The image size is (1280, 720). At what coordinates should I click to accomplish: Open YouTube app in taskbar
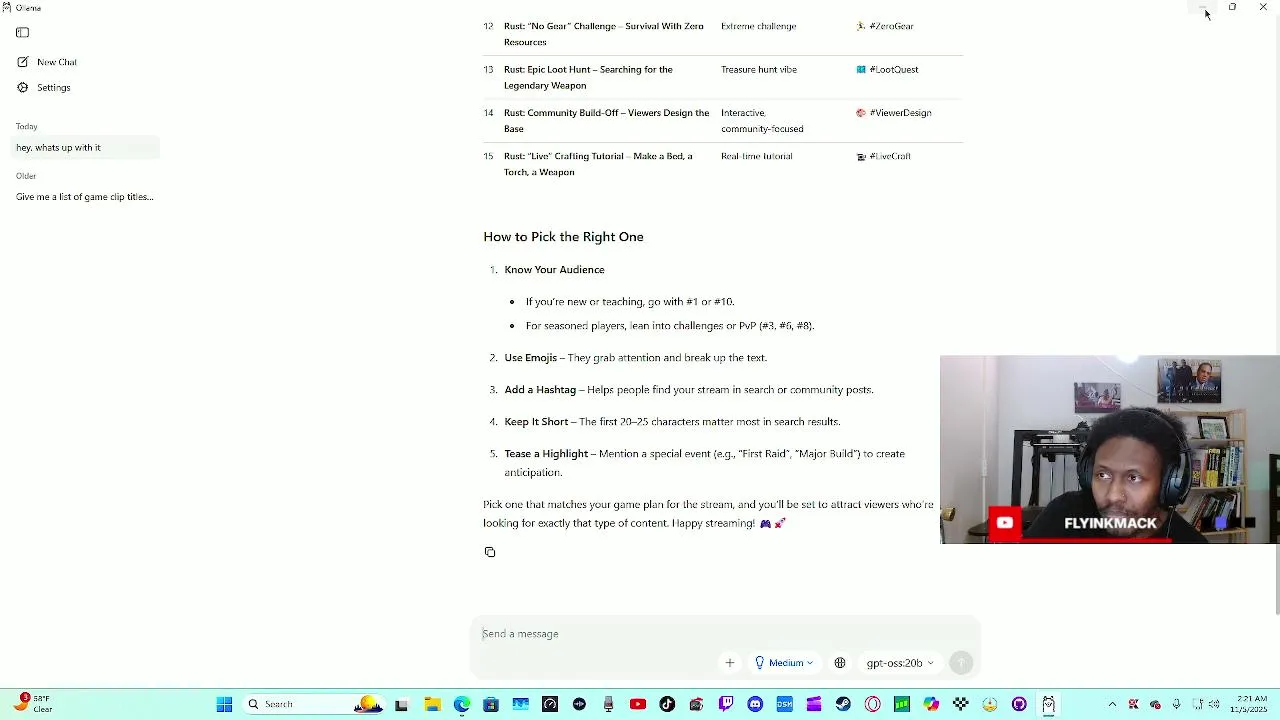pyautogui.click(x=637, y=705)
